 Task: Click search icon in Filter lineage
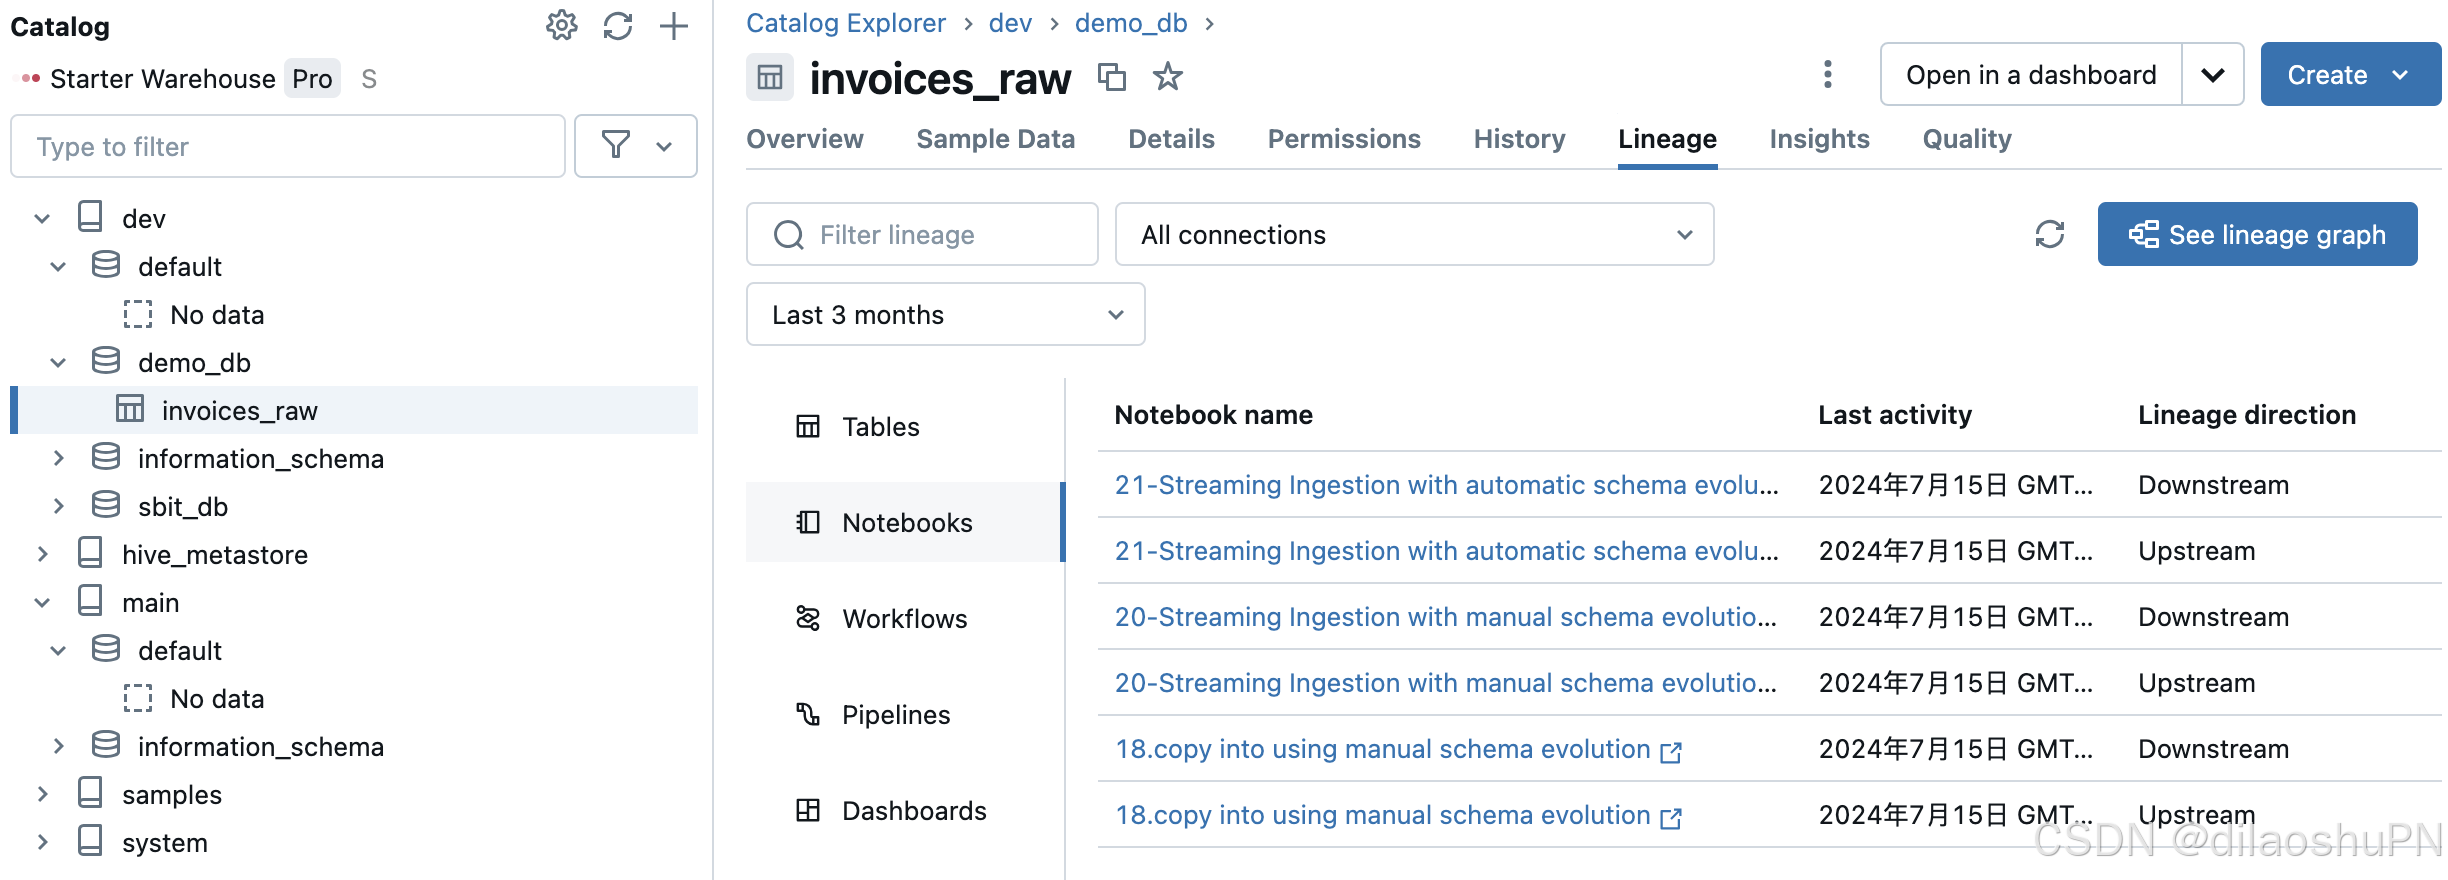[x=789, y=235]
